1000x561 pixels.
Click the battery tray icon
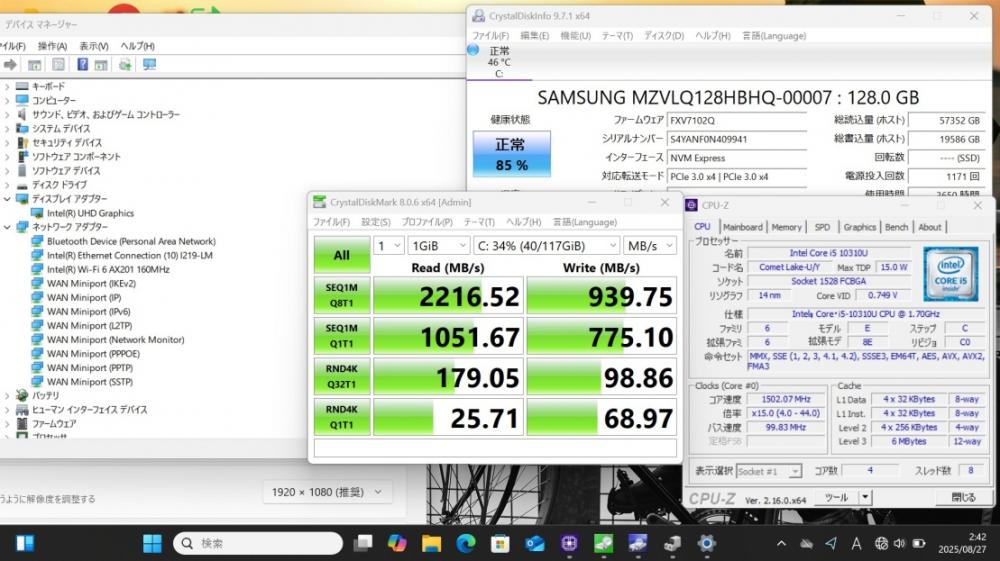[919, 543]
